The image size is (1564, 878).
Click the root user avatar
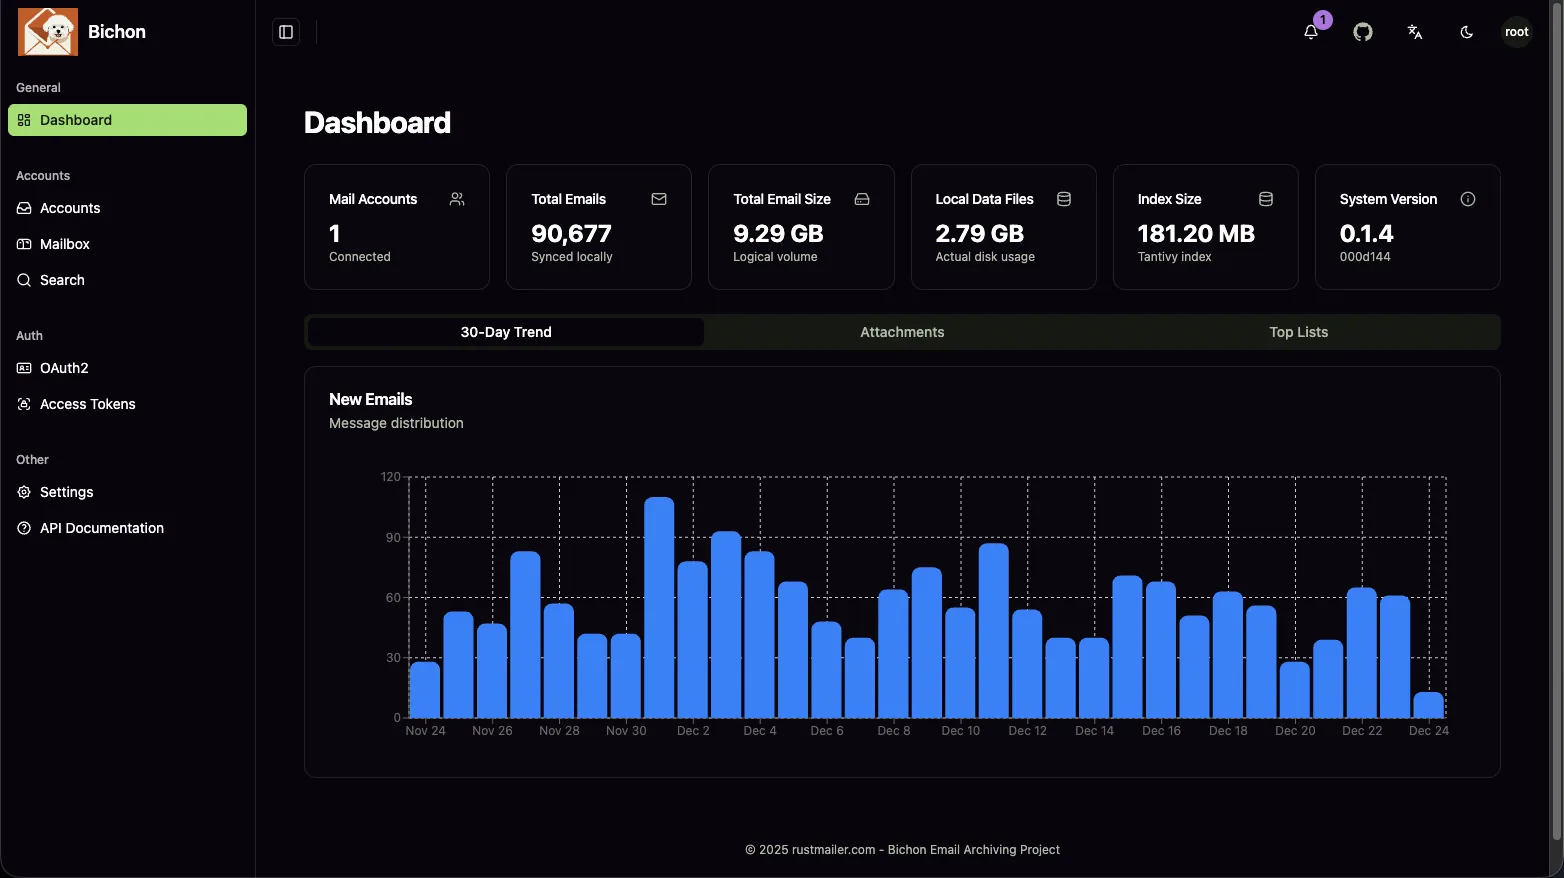tap(1516, 31)
